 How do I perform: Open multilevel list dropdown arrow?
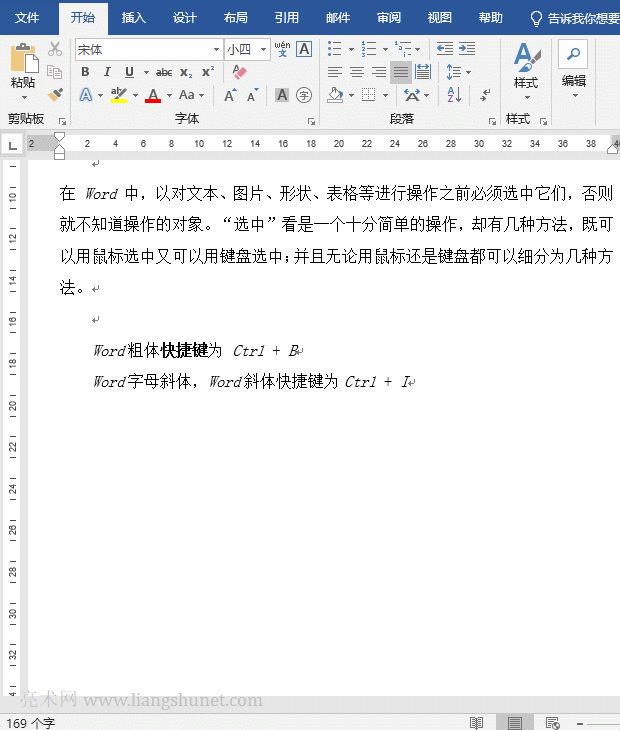(418, 49)
